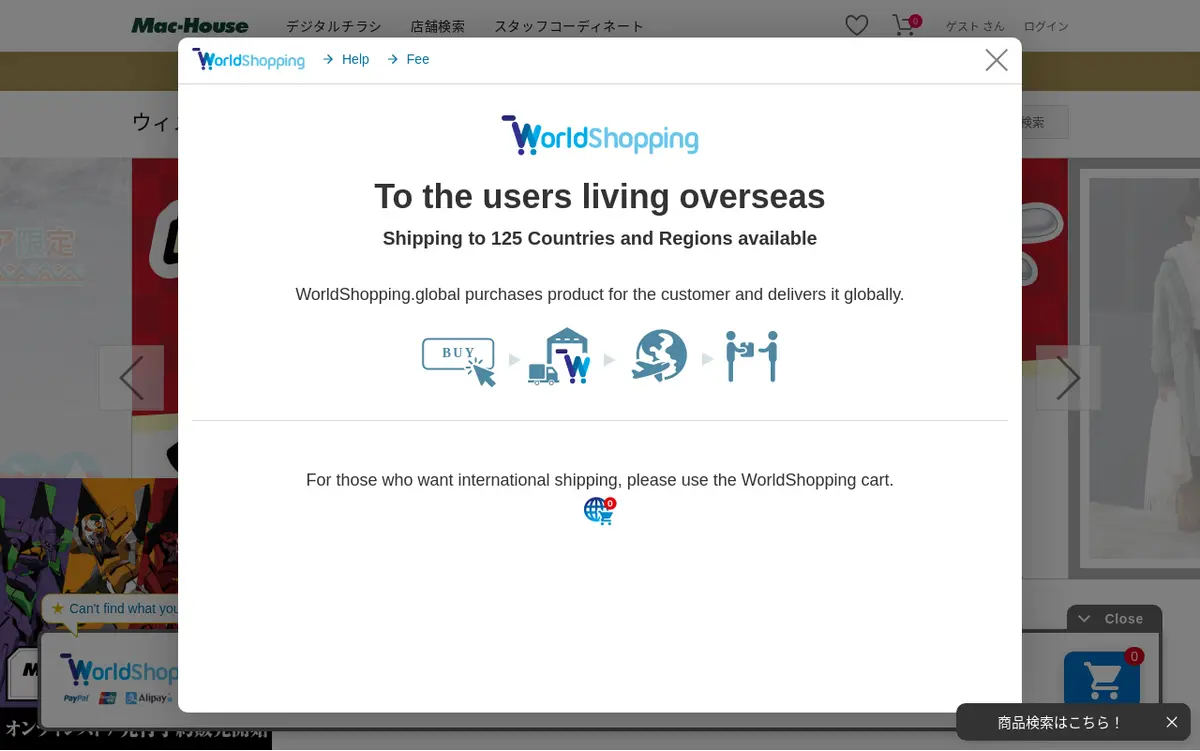Click the warehouse and truck step icon
This screenshot has height=751, width=1200.
pos(560,357)
